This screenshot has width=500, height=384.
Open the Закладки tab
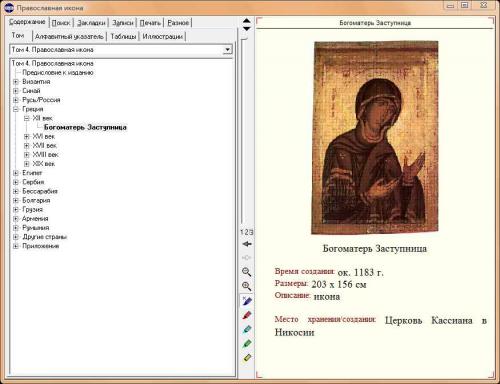click(91, 23)
